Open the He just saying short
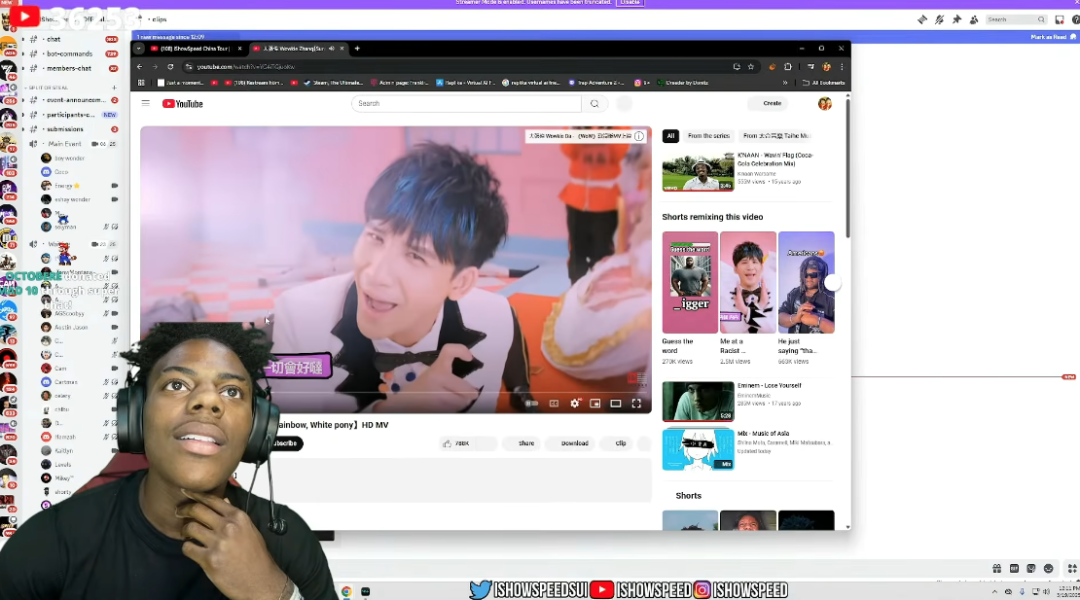 click(806, 282)
